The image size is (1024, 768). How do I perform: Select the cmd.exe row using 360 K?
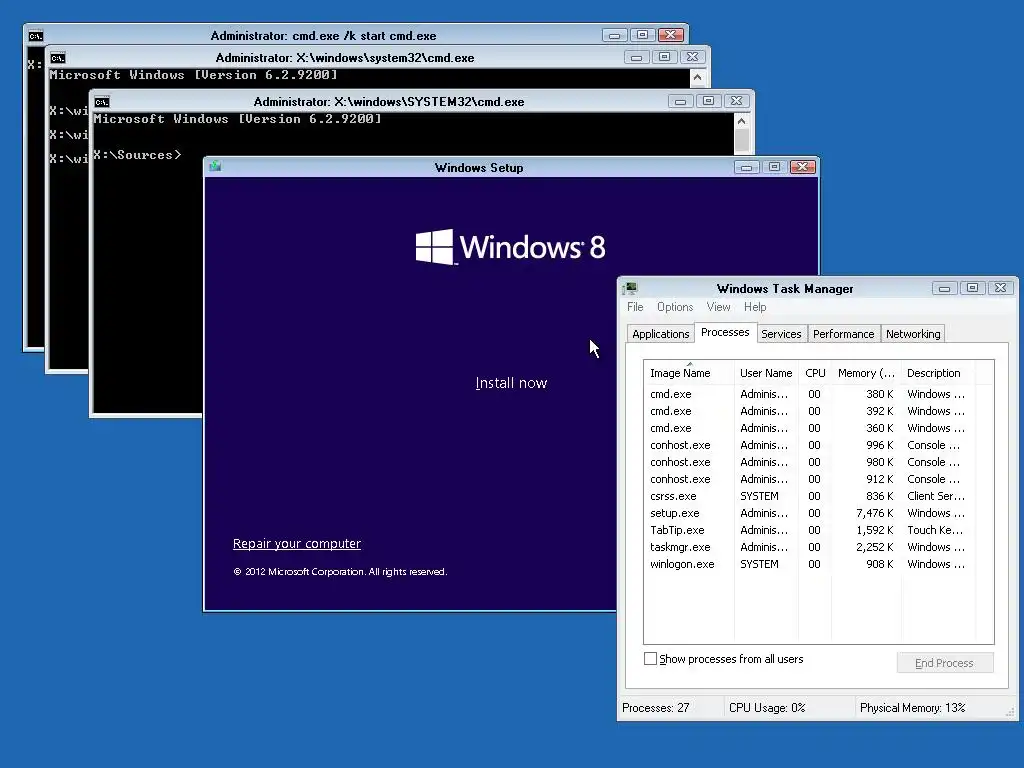810,428
